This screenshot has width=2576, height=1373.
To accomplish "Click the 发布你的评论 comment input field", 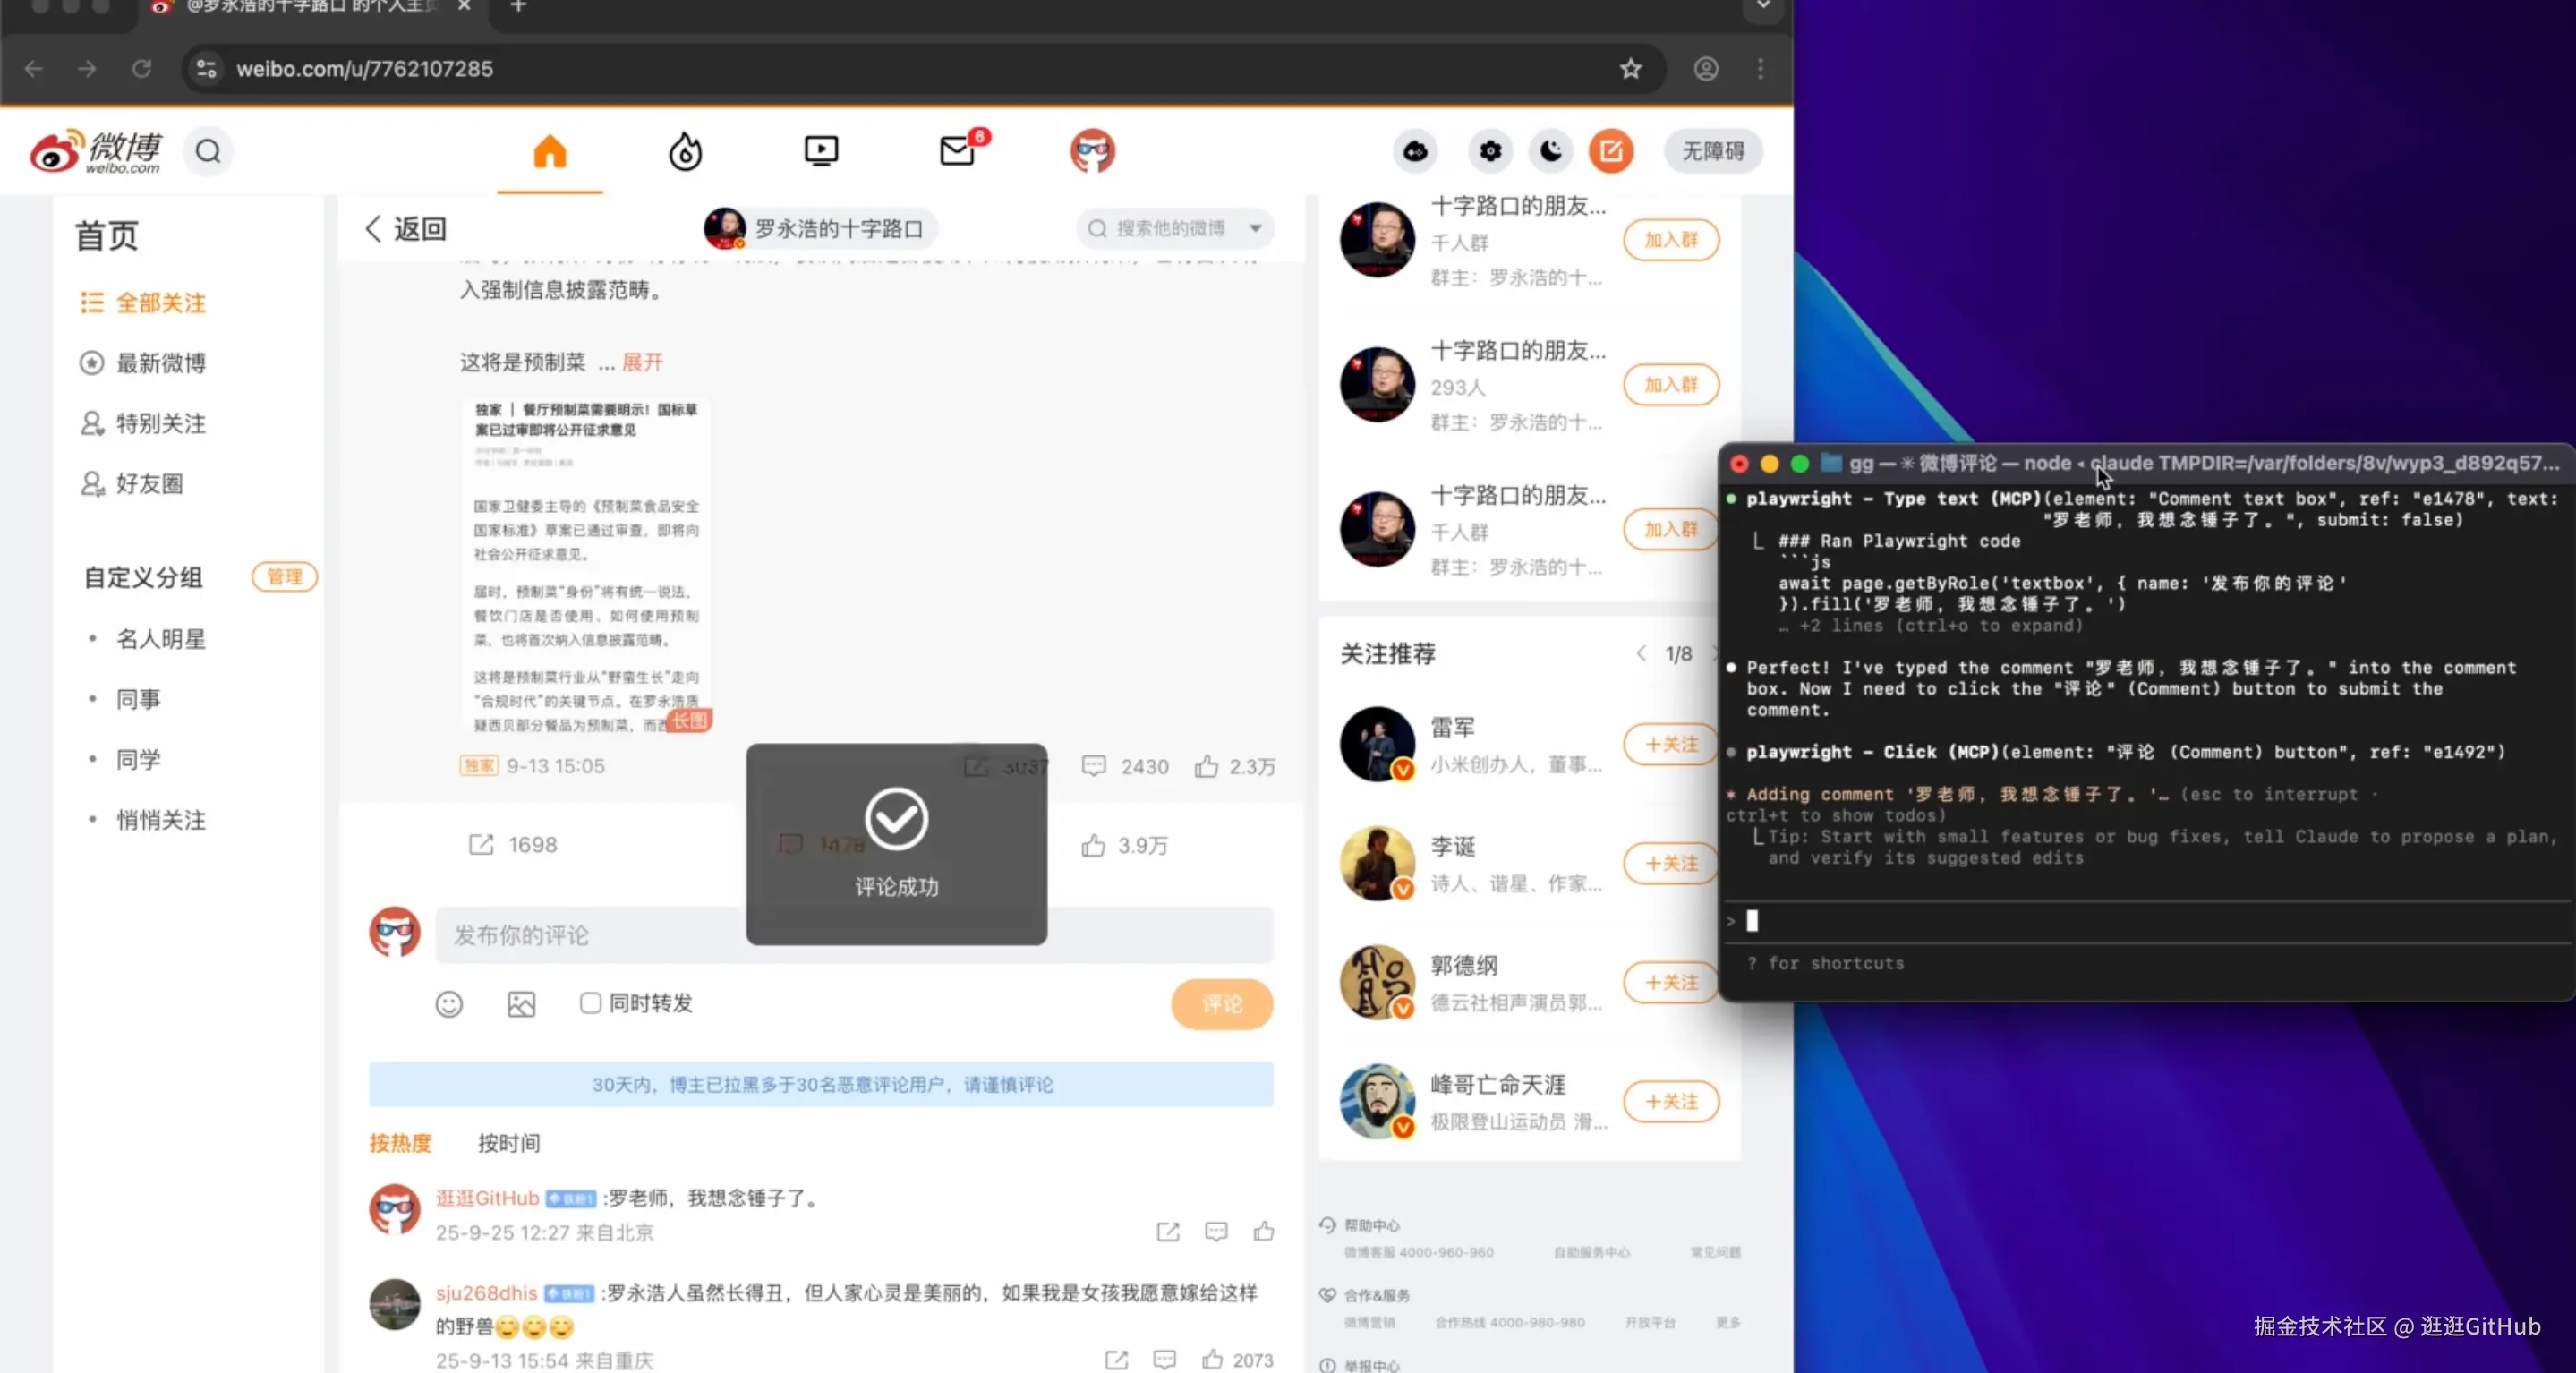I will pos(590,935).
